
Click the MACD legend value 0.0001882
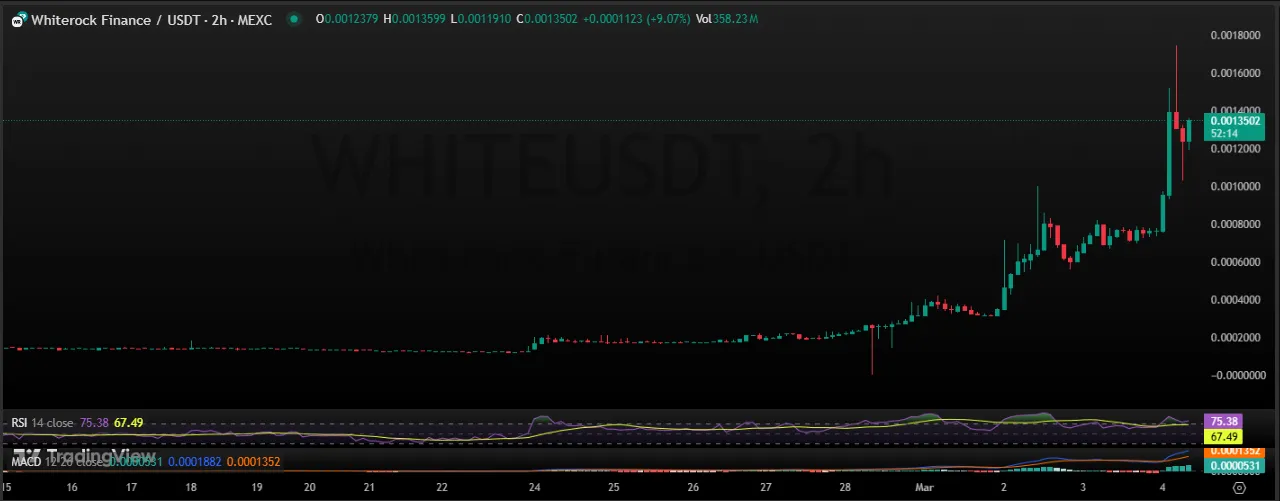(x=195, y=463)
